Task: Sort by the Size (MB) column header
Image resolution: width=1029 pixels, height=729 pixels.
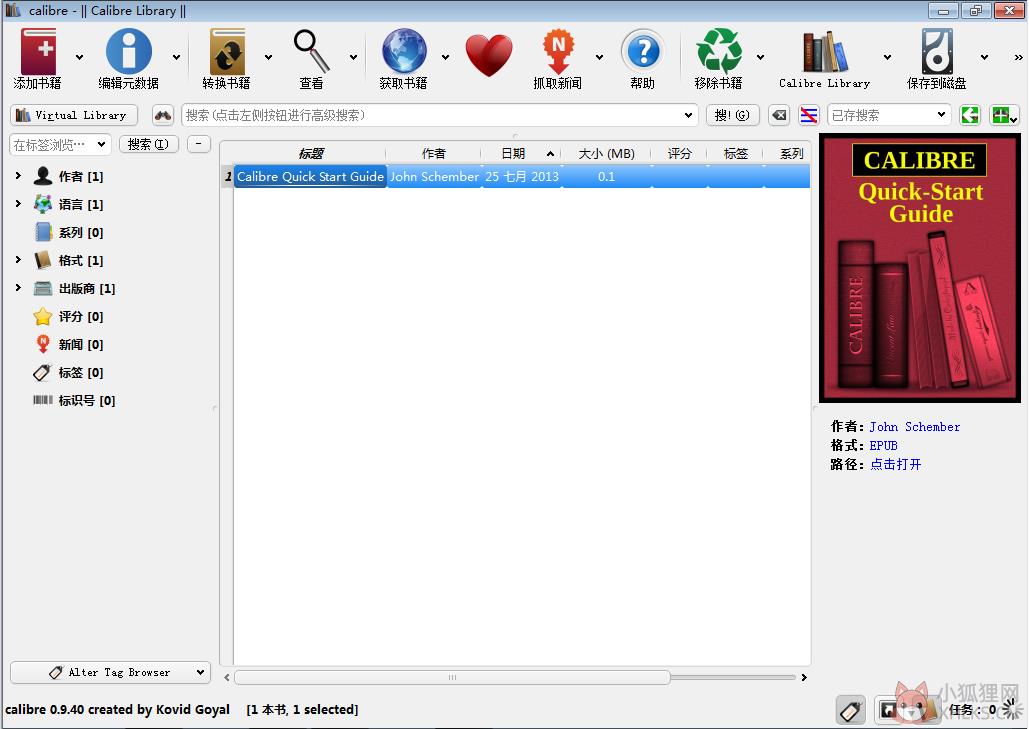Action: [x=606, y=154]
